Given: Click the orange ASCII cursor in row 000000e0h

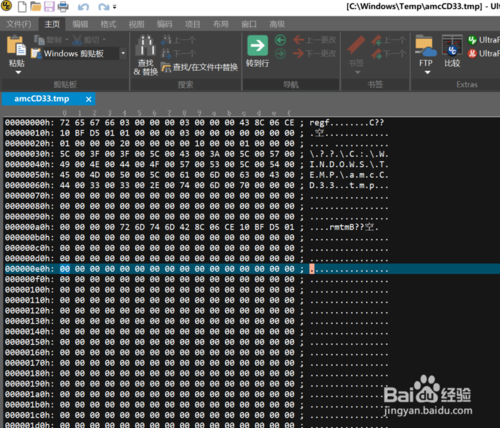Looking at the screenshot, I should pyautogui.click(x=312, y=269).
